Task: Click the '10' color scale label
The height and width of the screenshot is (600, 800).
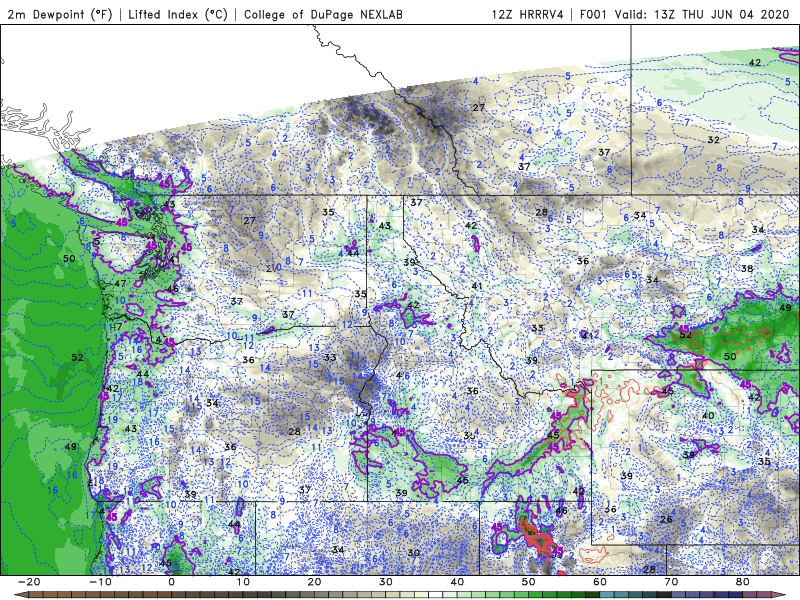Action: pos(243,582)
